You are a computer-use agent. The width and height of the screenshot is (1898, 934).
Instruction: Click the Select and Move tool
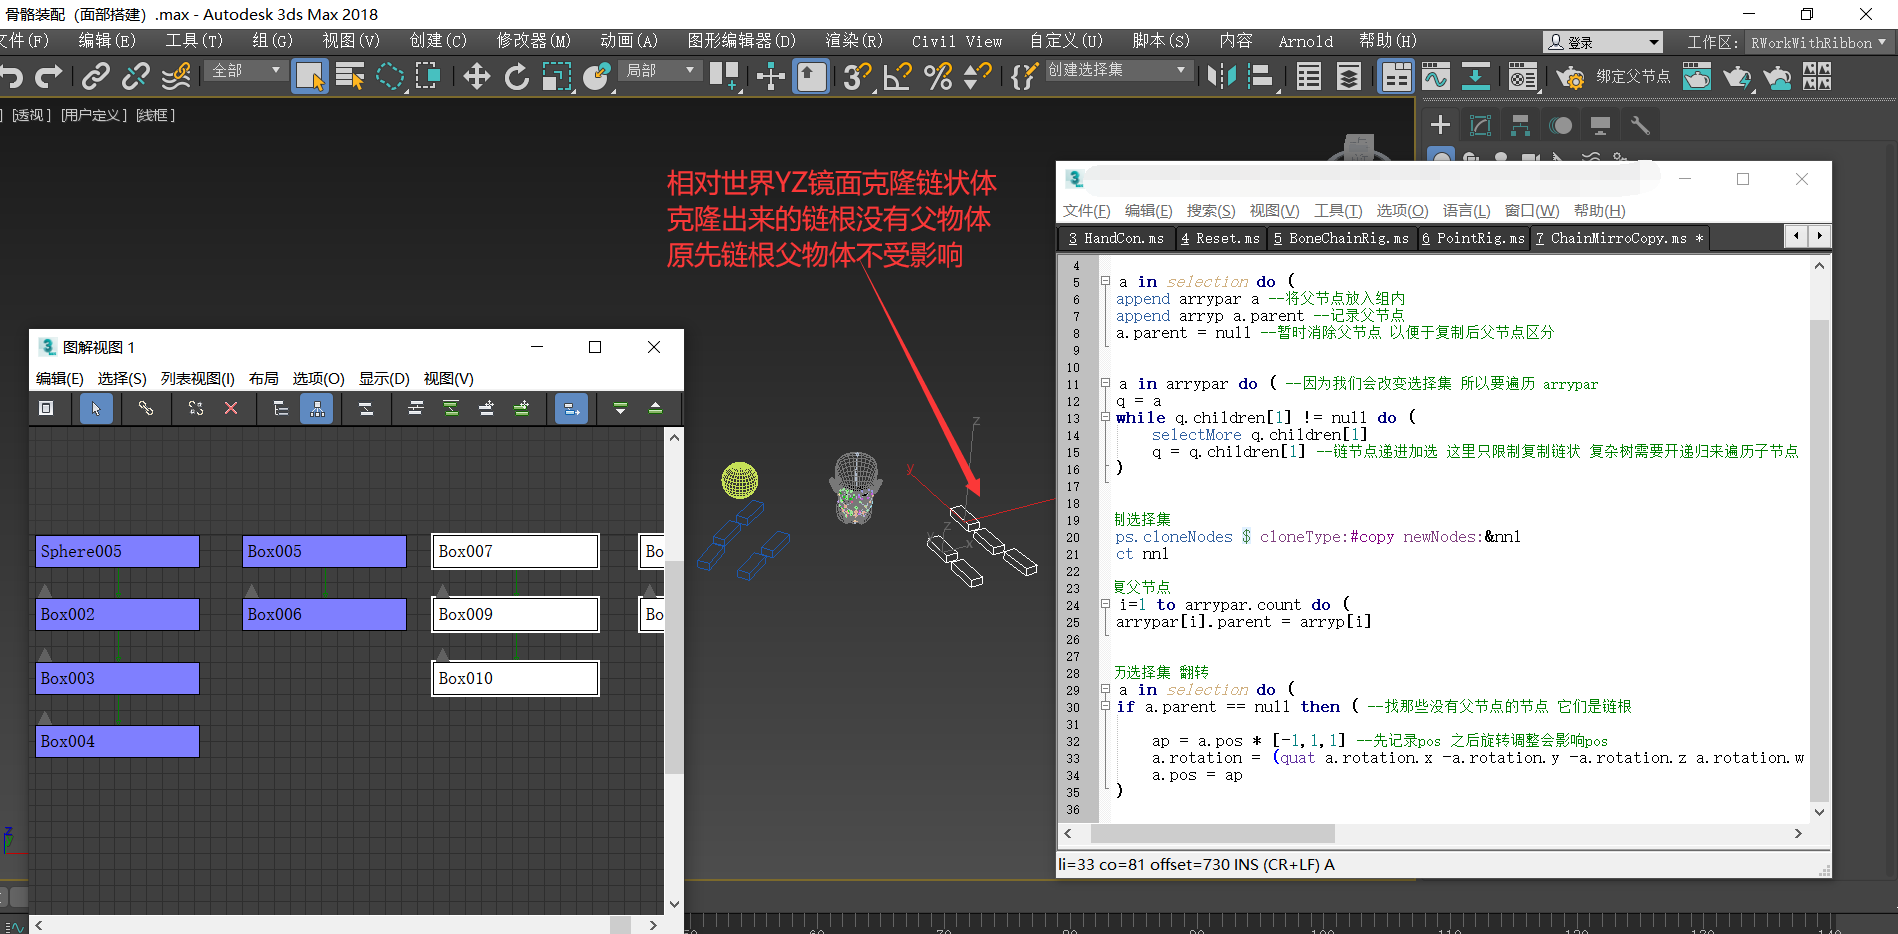pyautogui.click(x=476, y=77)
